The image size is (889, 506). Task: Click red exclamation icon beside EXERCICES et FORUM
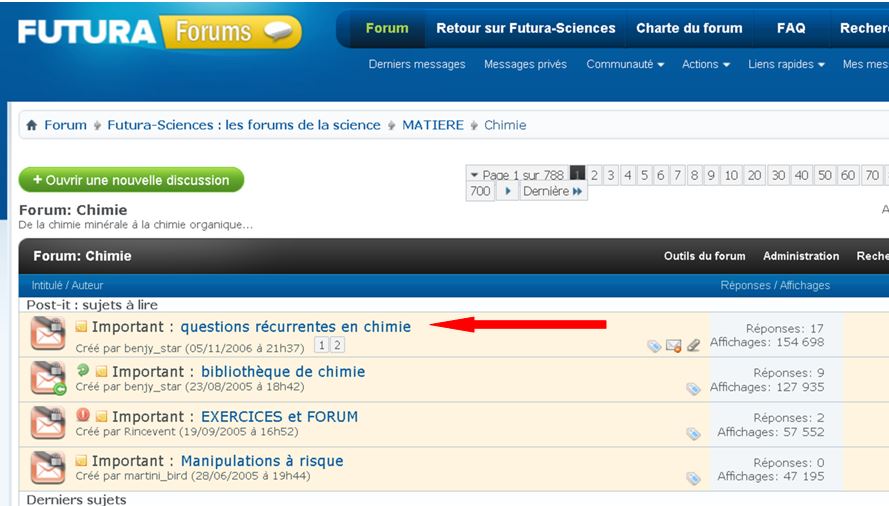coord(83,415)
